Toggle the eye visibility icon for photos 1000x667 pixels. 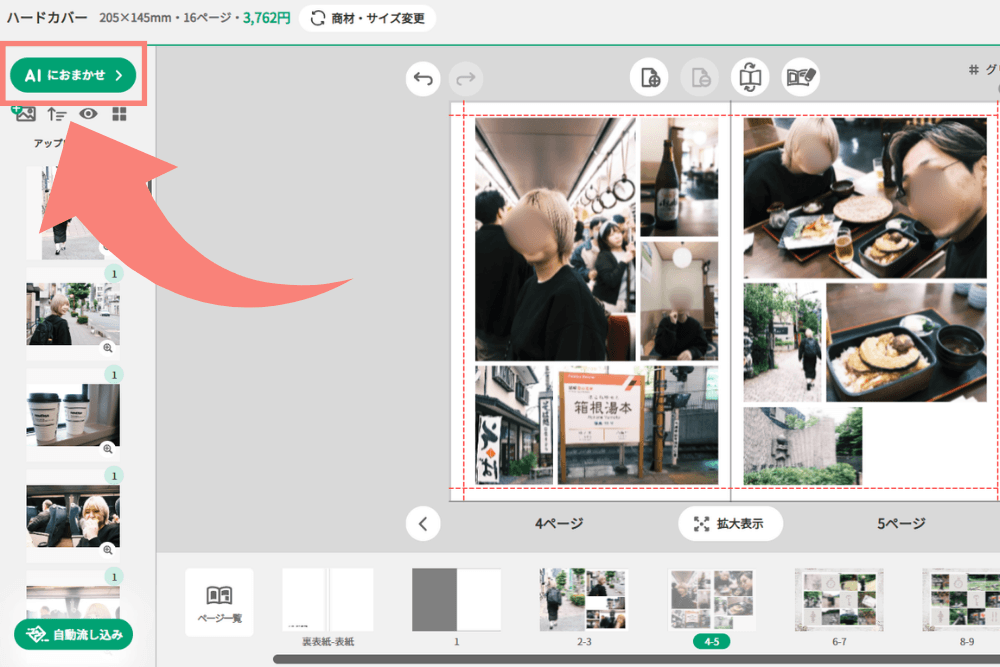tap(88, 114)
